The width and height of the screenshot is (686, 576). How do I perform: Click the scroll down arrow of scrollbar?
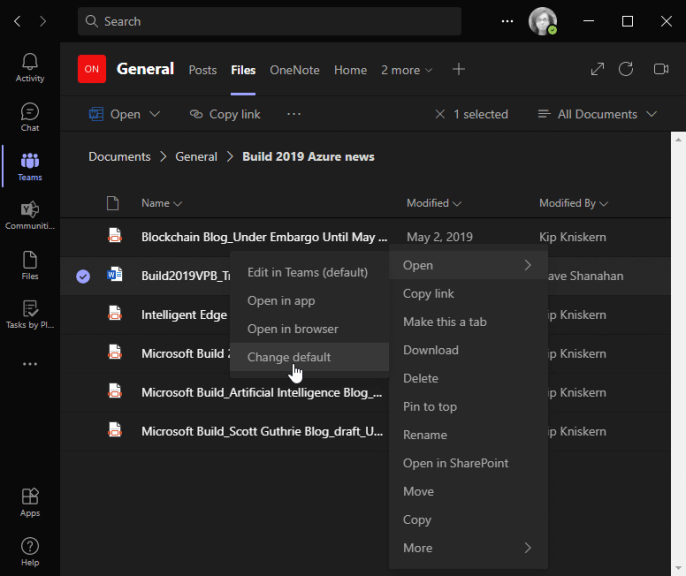click(678, 568)
